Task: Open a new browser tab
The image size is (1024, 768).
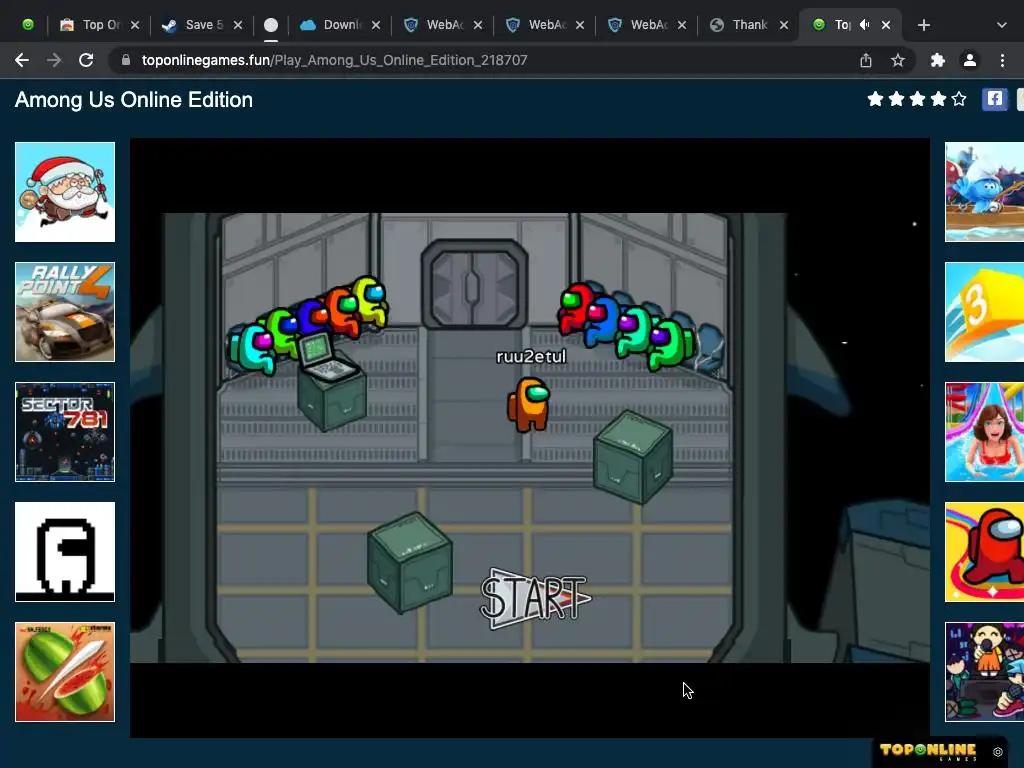Action: pos(923,25)
